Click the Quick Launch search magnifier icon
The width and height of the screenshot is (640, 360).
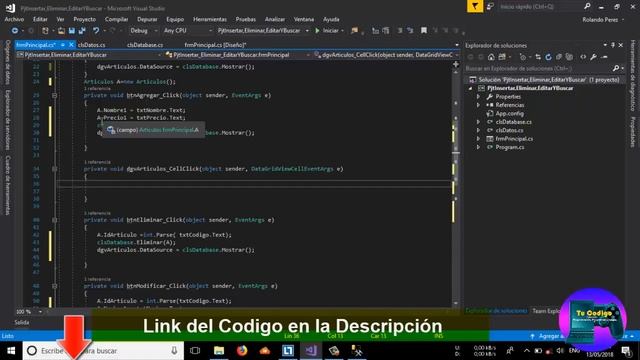(587, 7)
